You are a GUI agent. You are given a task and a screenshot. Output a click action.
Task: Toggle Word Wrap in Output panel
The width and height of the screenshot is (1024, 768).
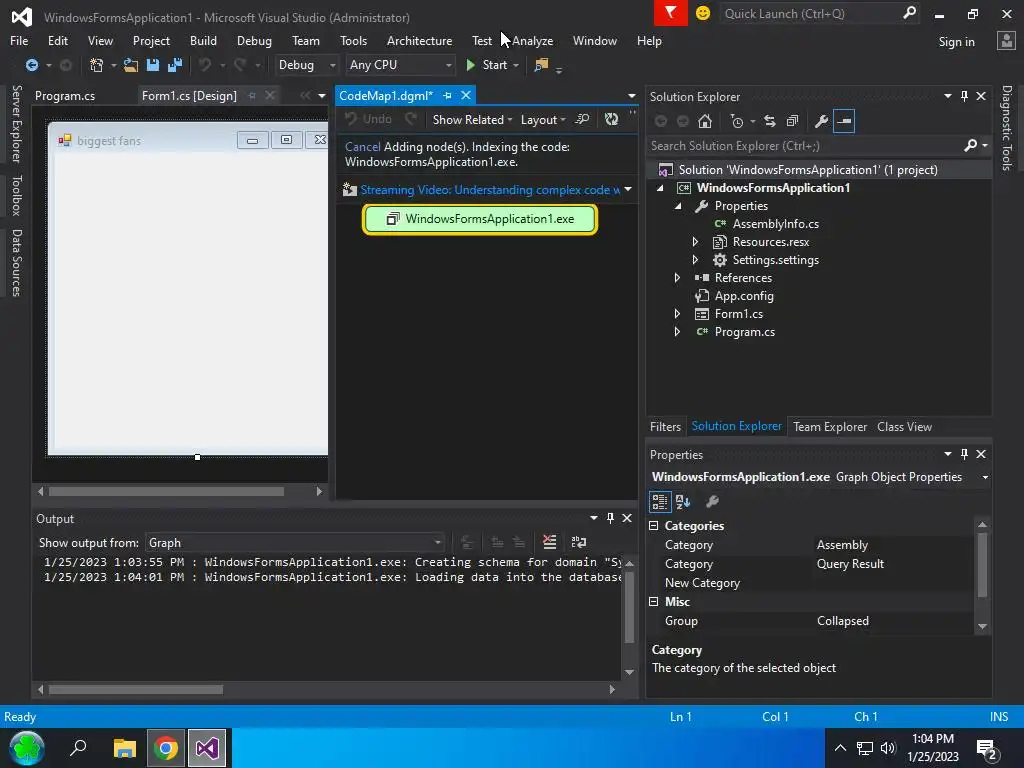579,542
